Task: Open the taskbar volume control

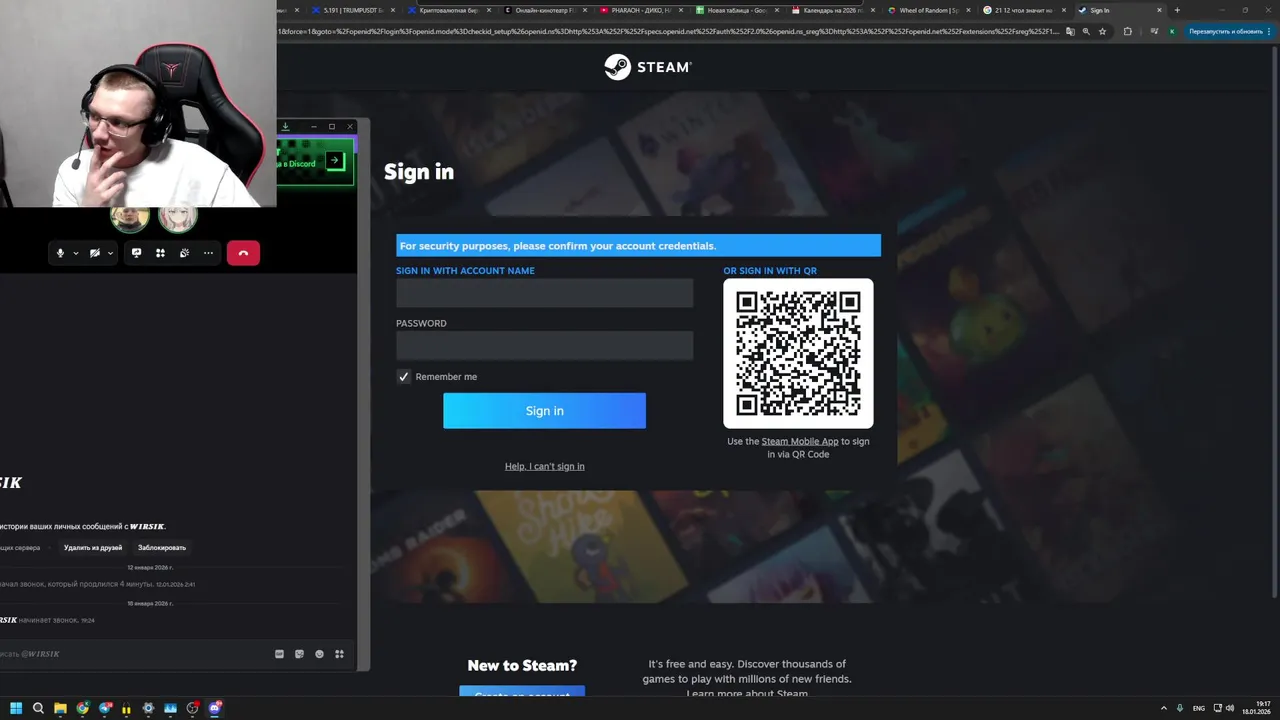Action: pos(1230,708)
